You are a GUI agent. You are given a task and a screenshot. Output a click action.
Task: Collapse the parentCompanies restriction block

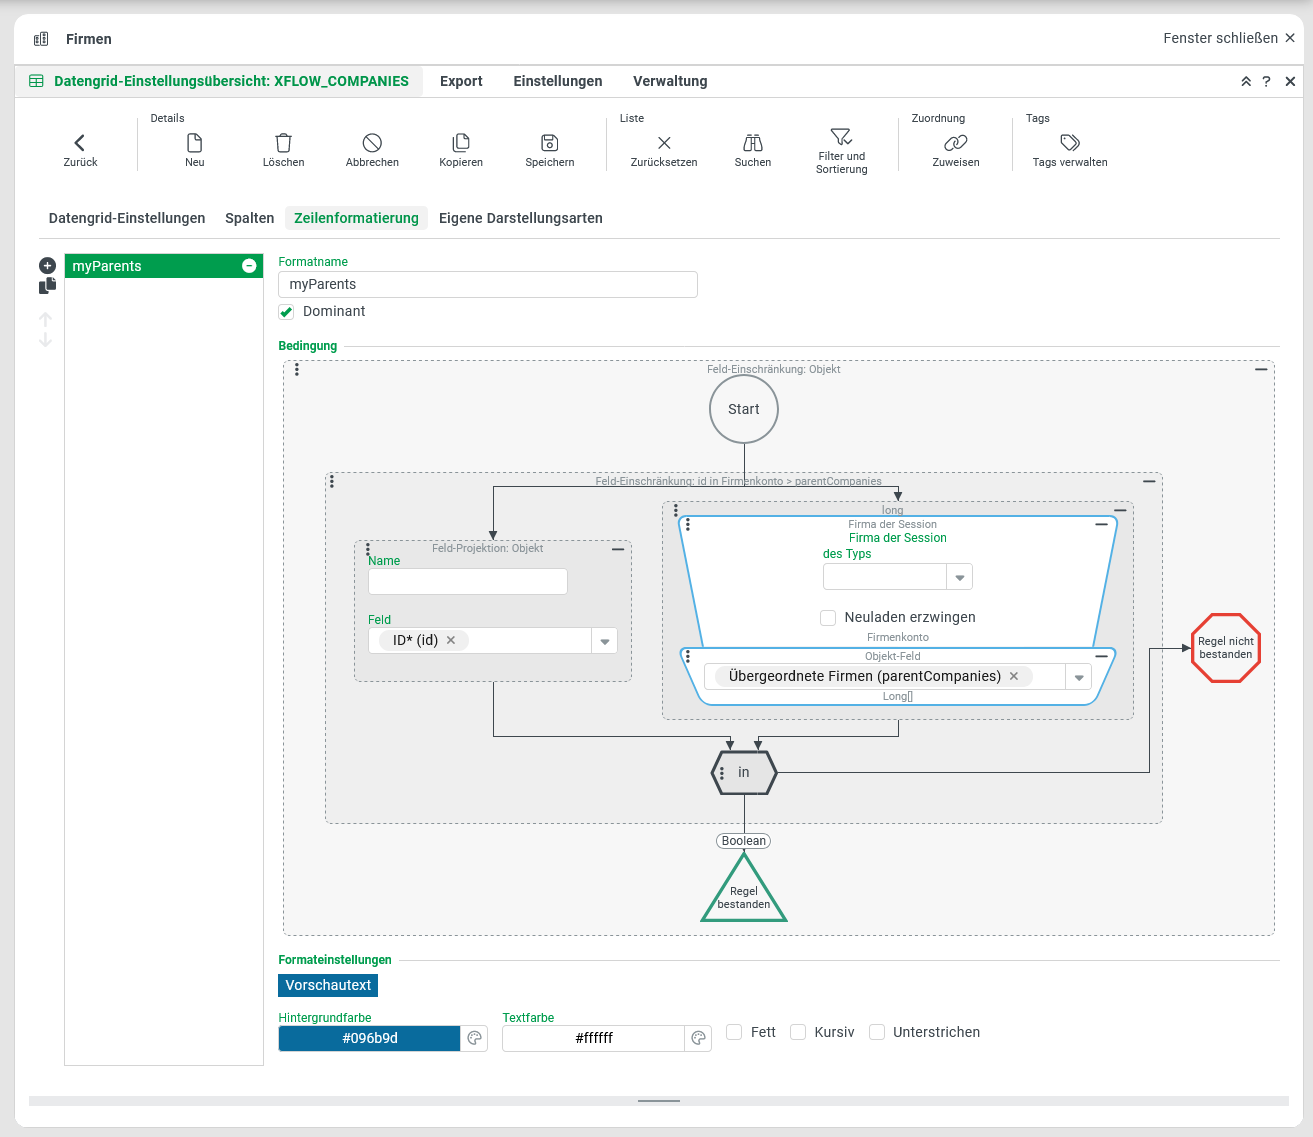1149,482
